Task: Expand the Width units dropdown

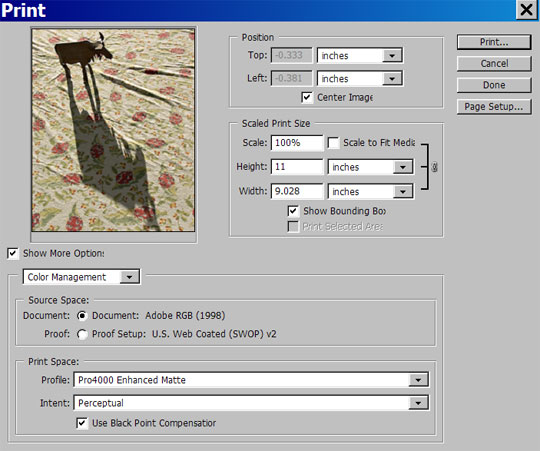Action: [371, 192]
